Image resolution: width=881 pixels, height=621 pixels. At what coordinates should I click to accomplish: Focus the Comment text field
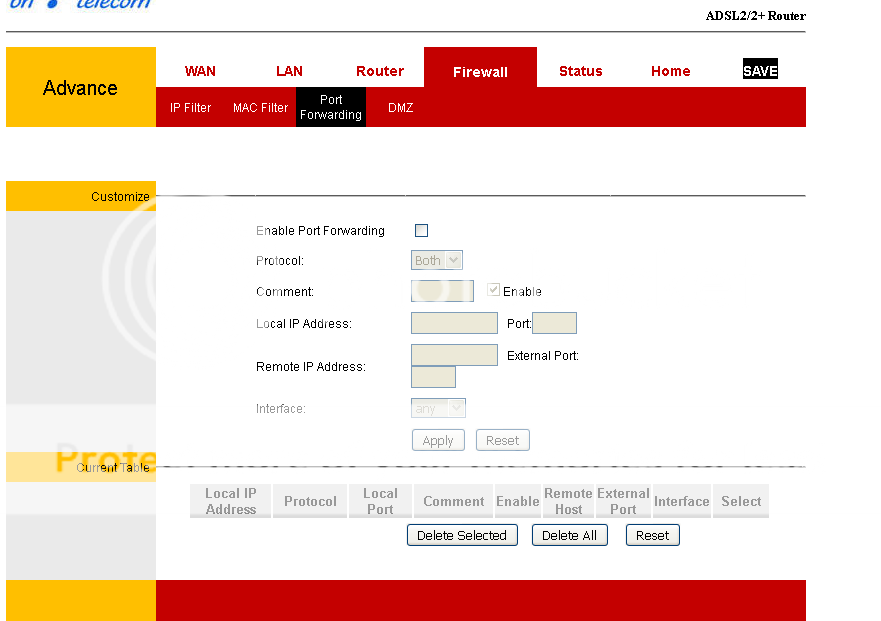pyautogui.click(x=442, y=291)
